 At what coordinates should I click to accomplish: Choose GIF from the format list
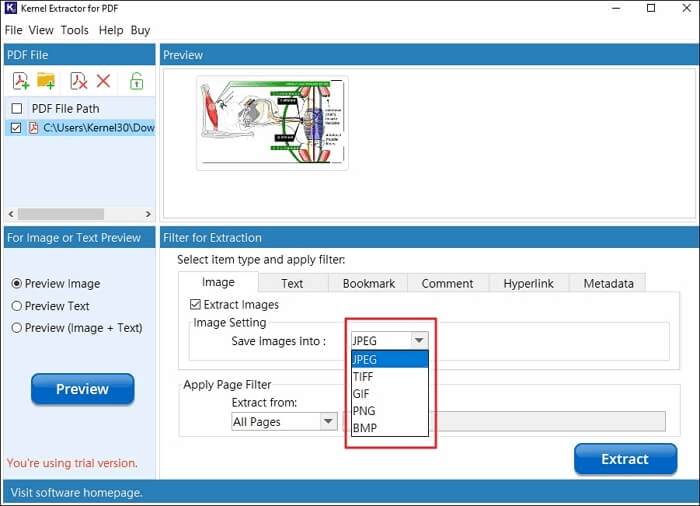tap(389, 393)
